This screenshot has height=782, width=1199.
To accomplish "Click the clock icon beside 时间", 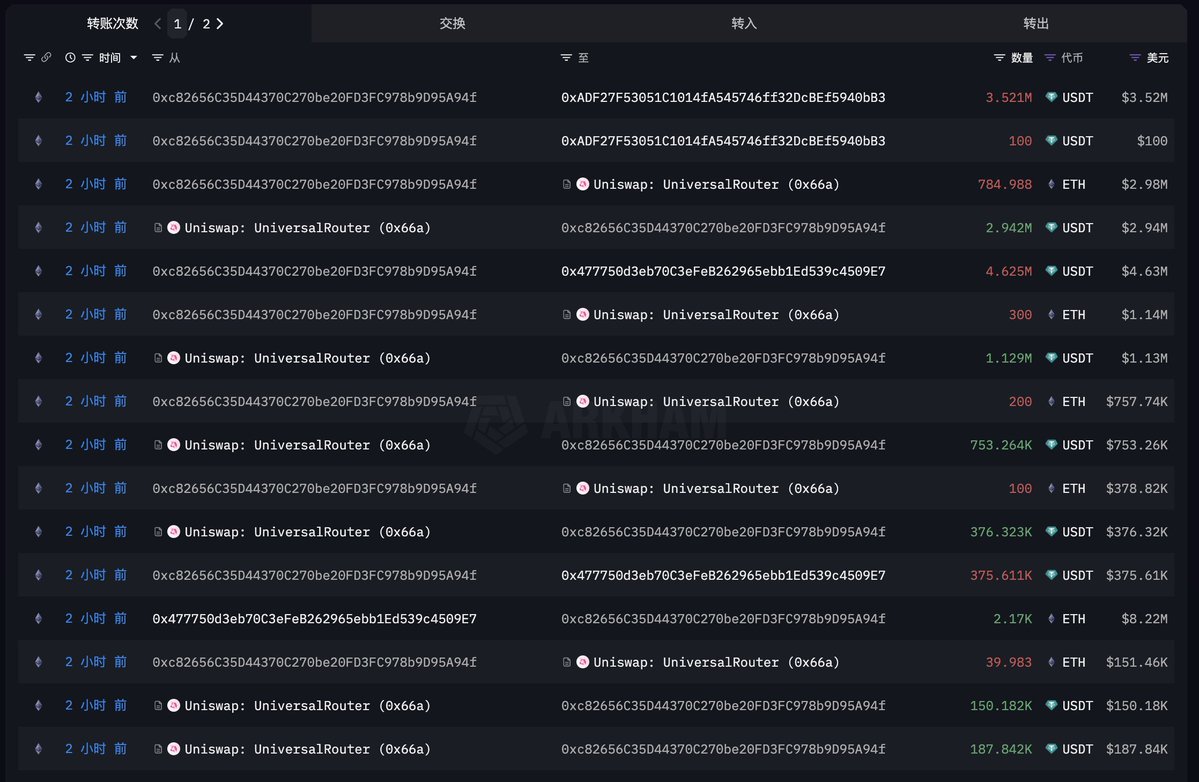I will tap(70, 57).
